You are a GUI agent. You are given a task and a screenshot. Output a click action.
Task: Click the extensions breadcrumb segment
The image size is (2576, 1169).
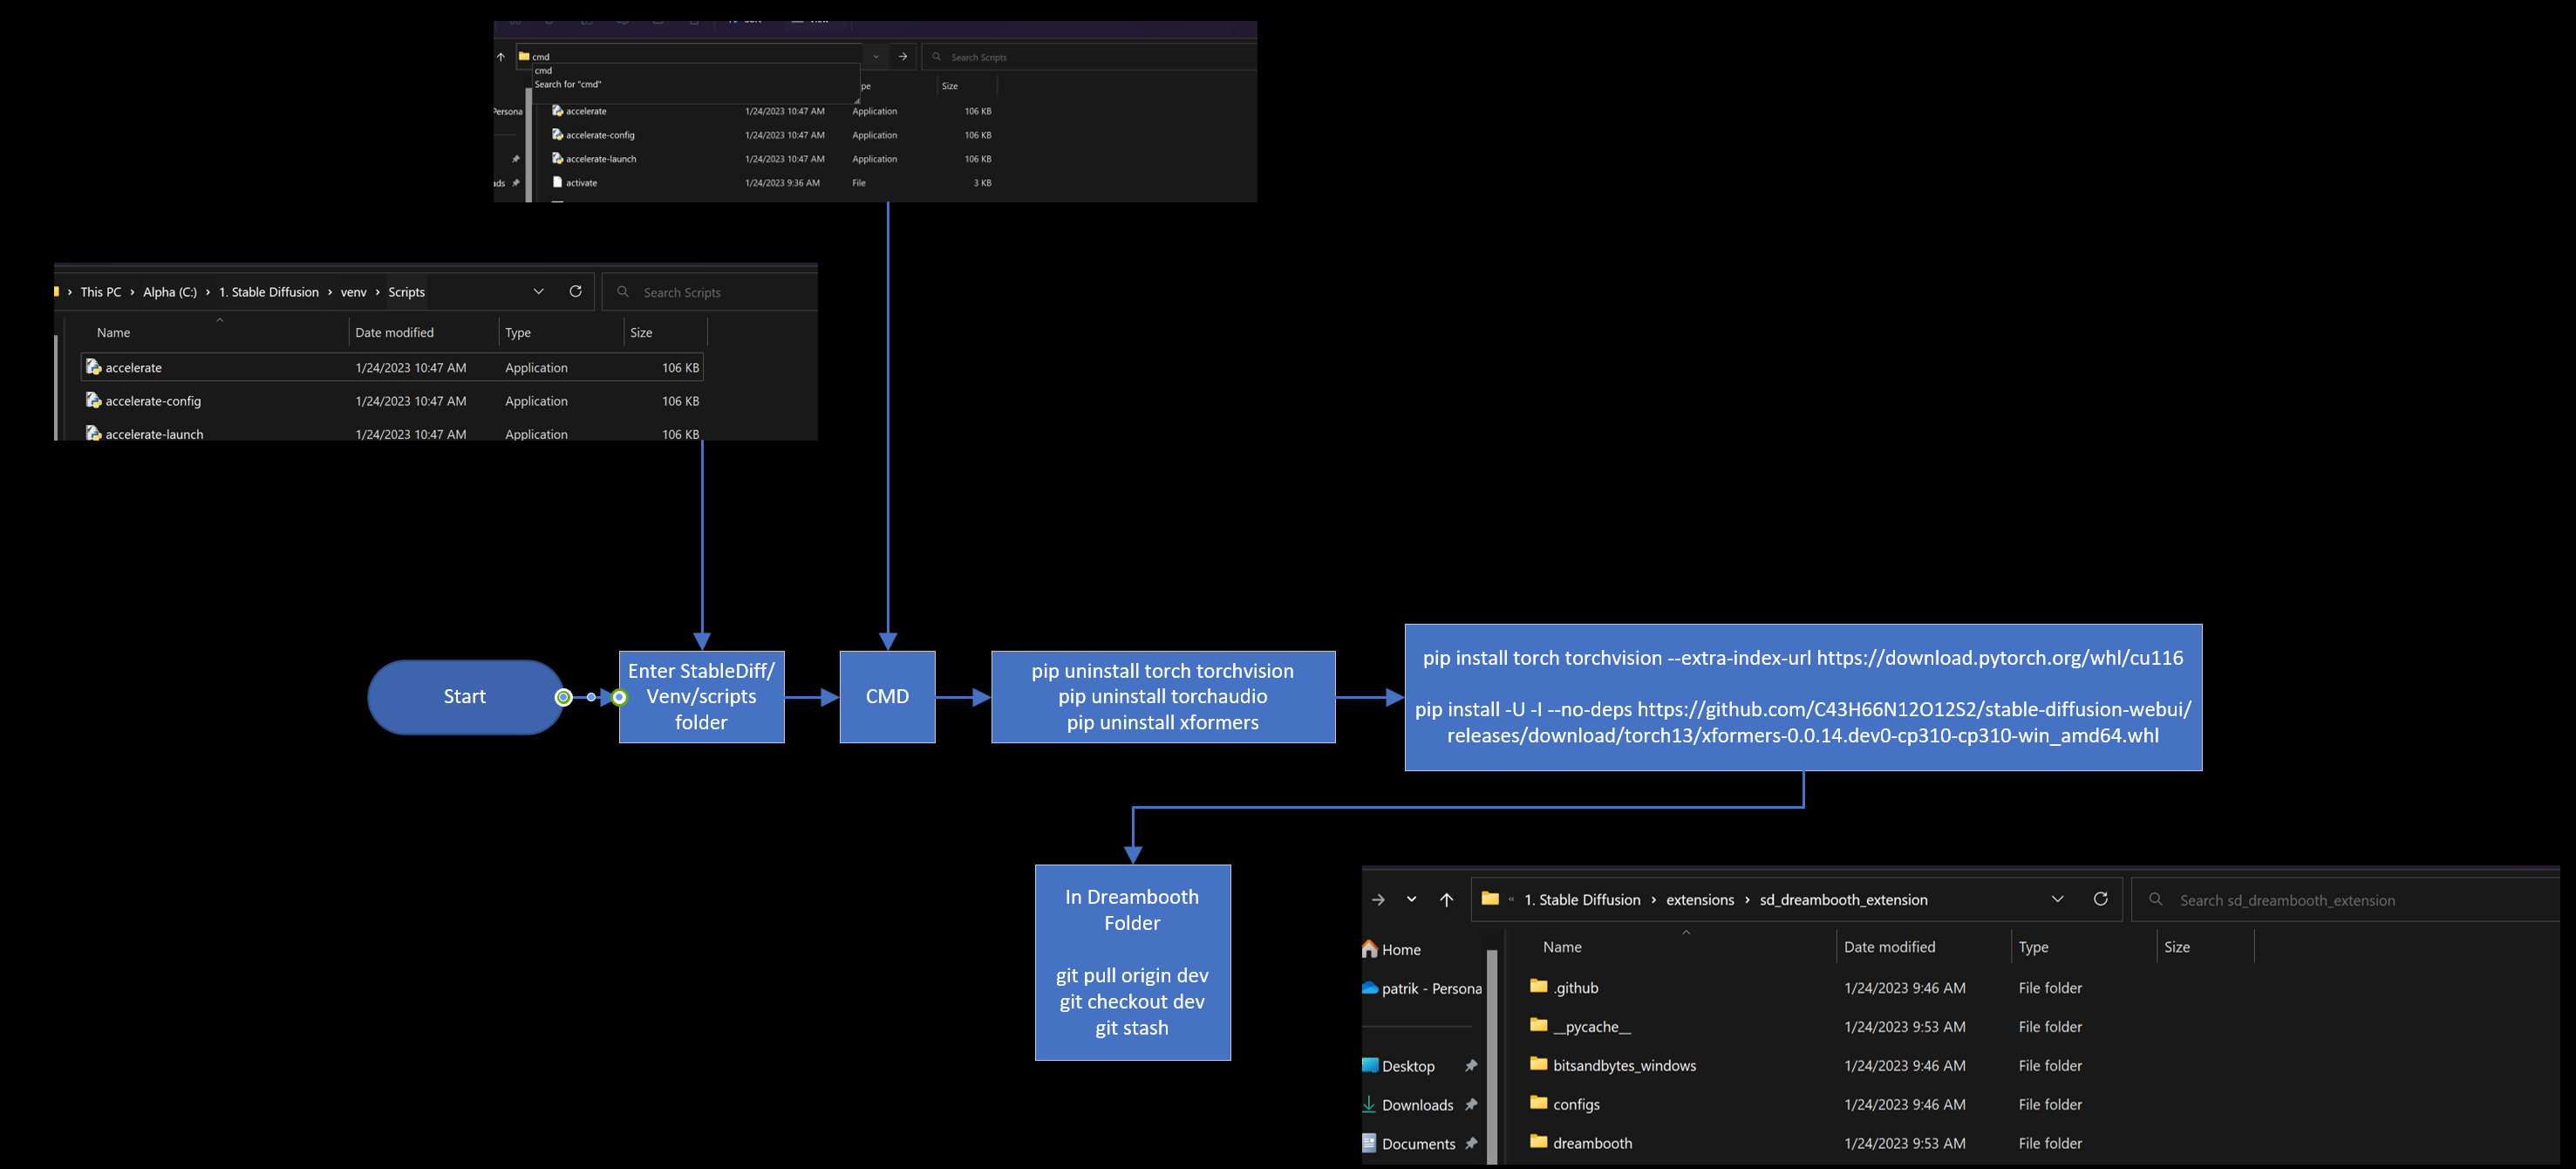1699,900
